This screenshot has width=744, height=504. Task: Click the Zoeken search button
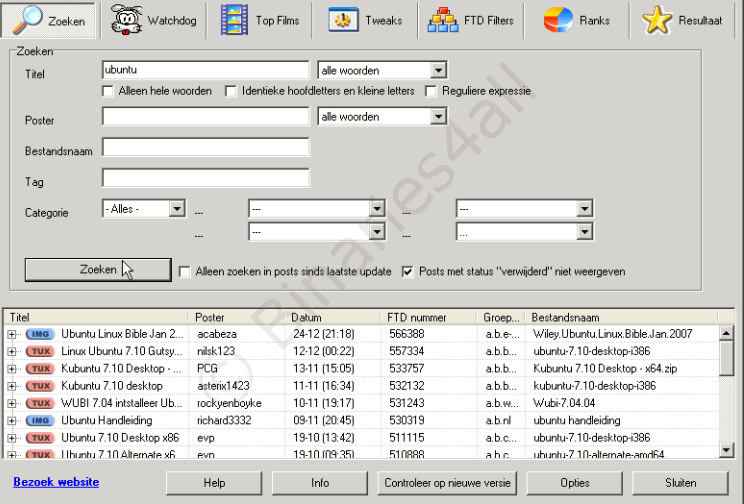tap(98, 270)
